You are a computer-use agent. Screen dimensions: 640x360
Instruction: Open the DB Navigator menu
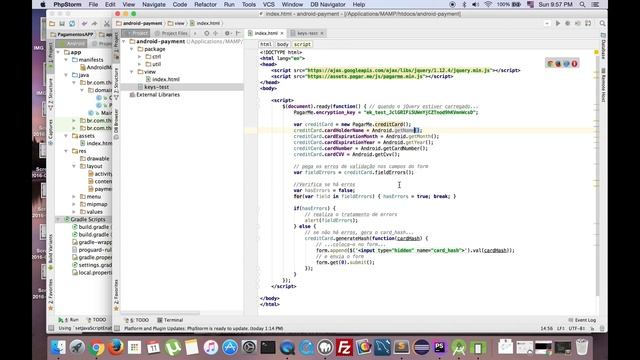pyautogui.click(x=328, y=4)
